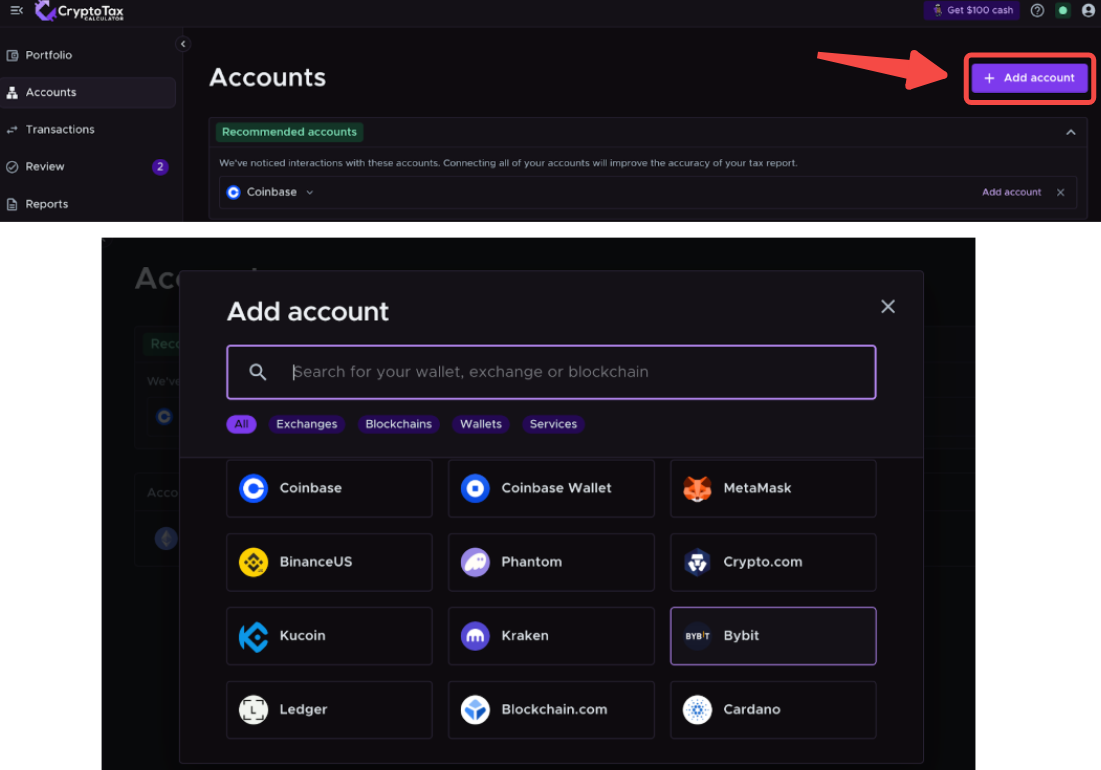This screenshot has height=770, width=1101.
Task: Click Get $100 cash button
Action: pyautogui.click(x=972, y=10)
